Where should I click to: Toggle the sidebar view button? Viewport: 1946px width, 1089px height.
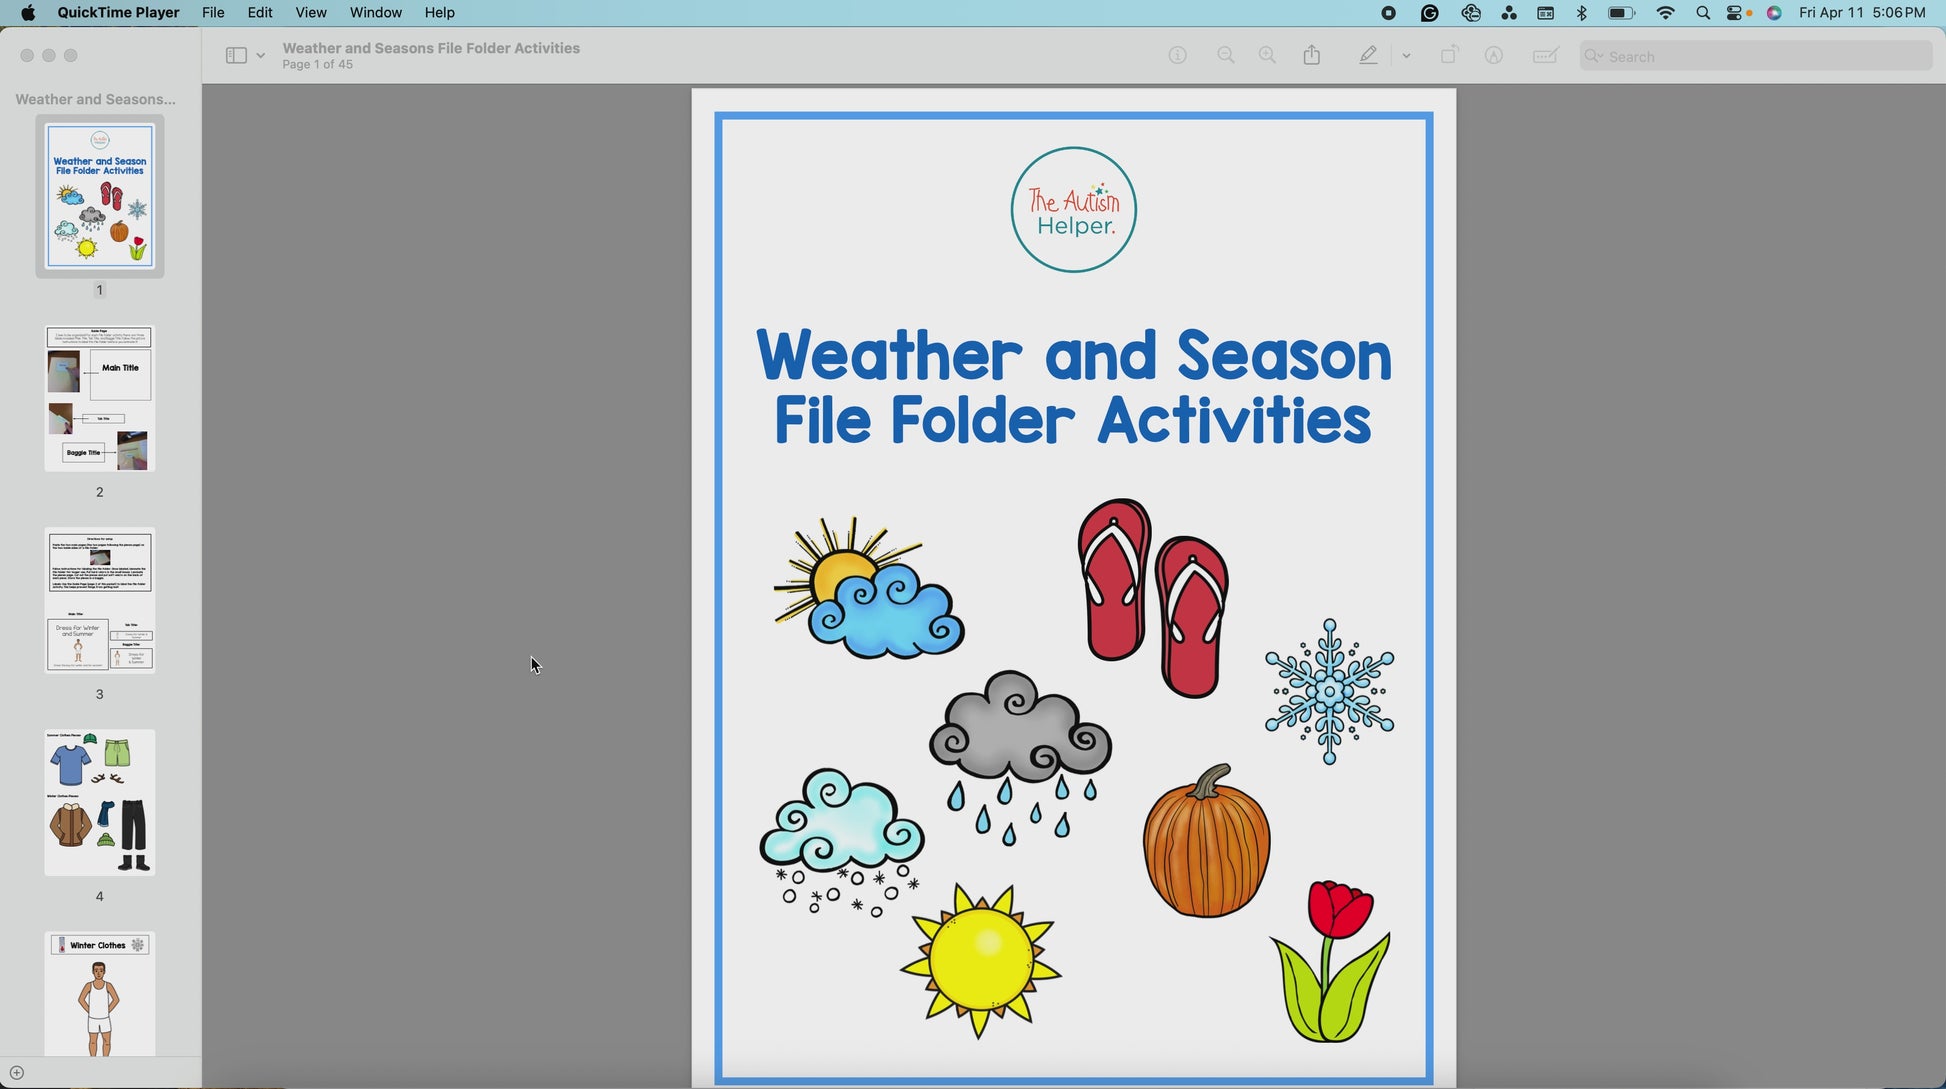pos(236,56)
